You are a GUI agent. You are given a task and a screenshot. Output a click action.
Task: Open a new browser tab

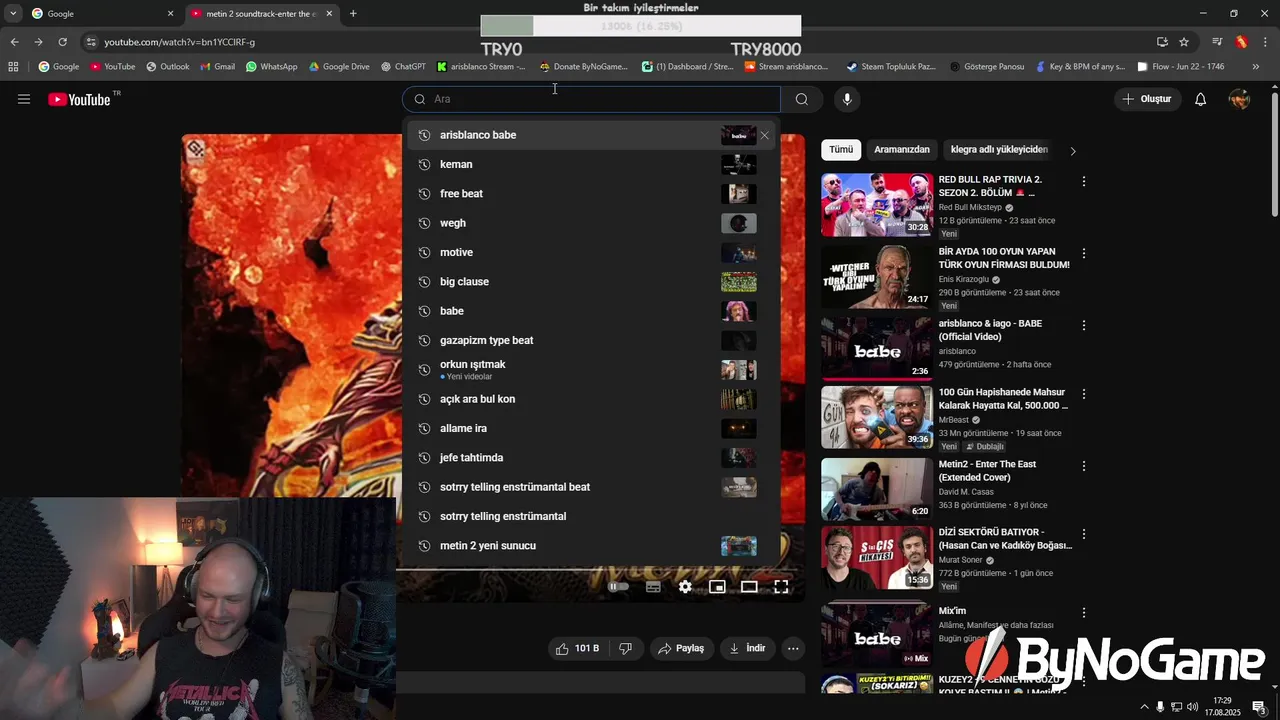coord(353,14)
